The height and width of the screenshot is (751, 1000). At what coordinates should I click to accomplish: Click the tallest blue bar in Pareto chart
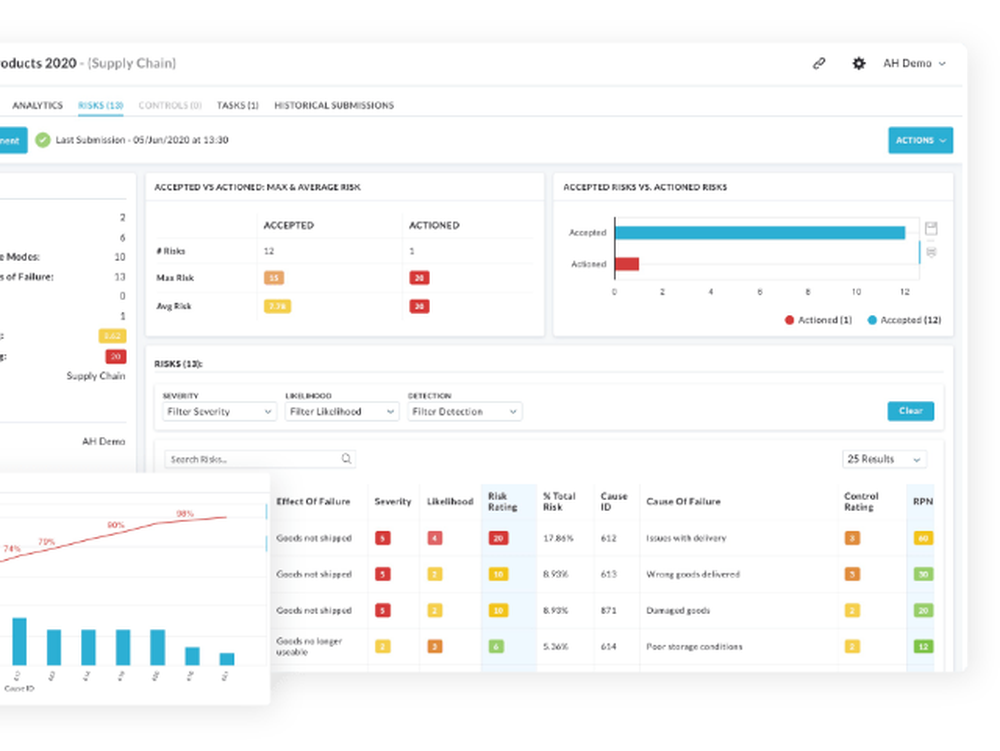[19, 641]
